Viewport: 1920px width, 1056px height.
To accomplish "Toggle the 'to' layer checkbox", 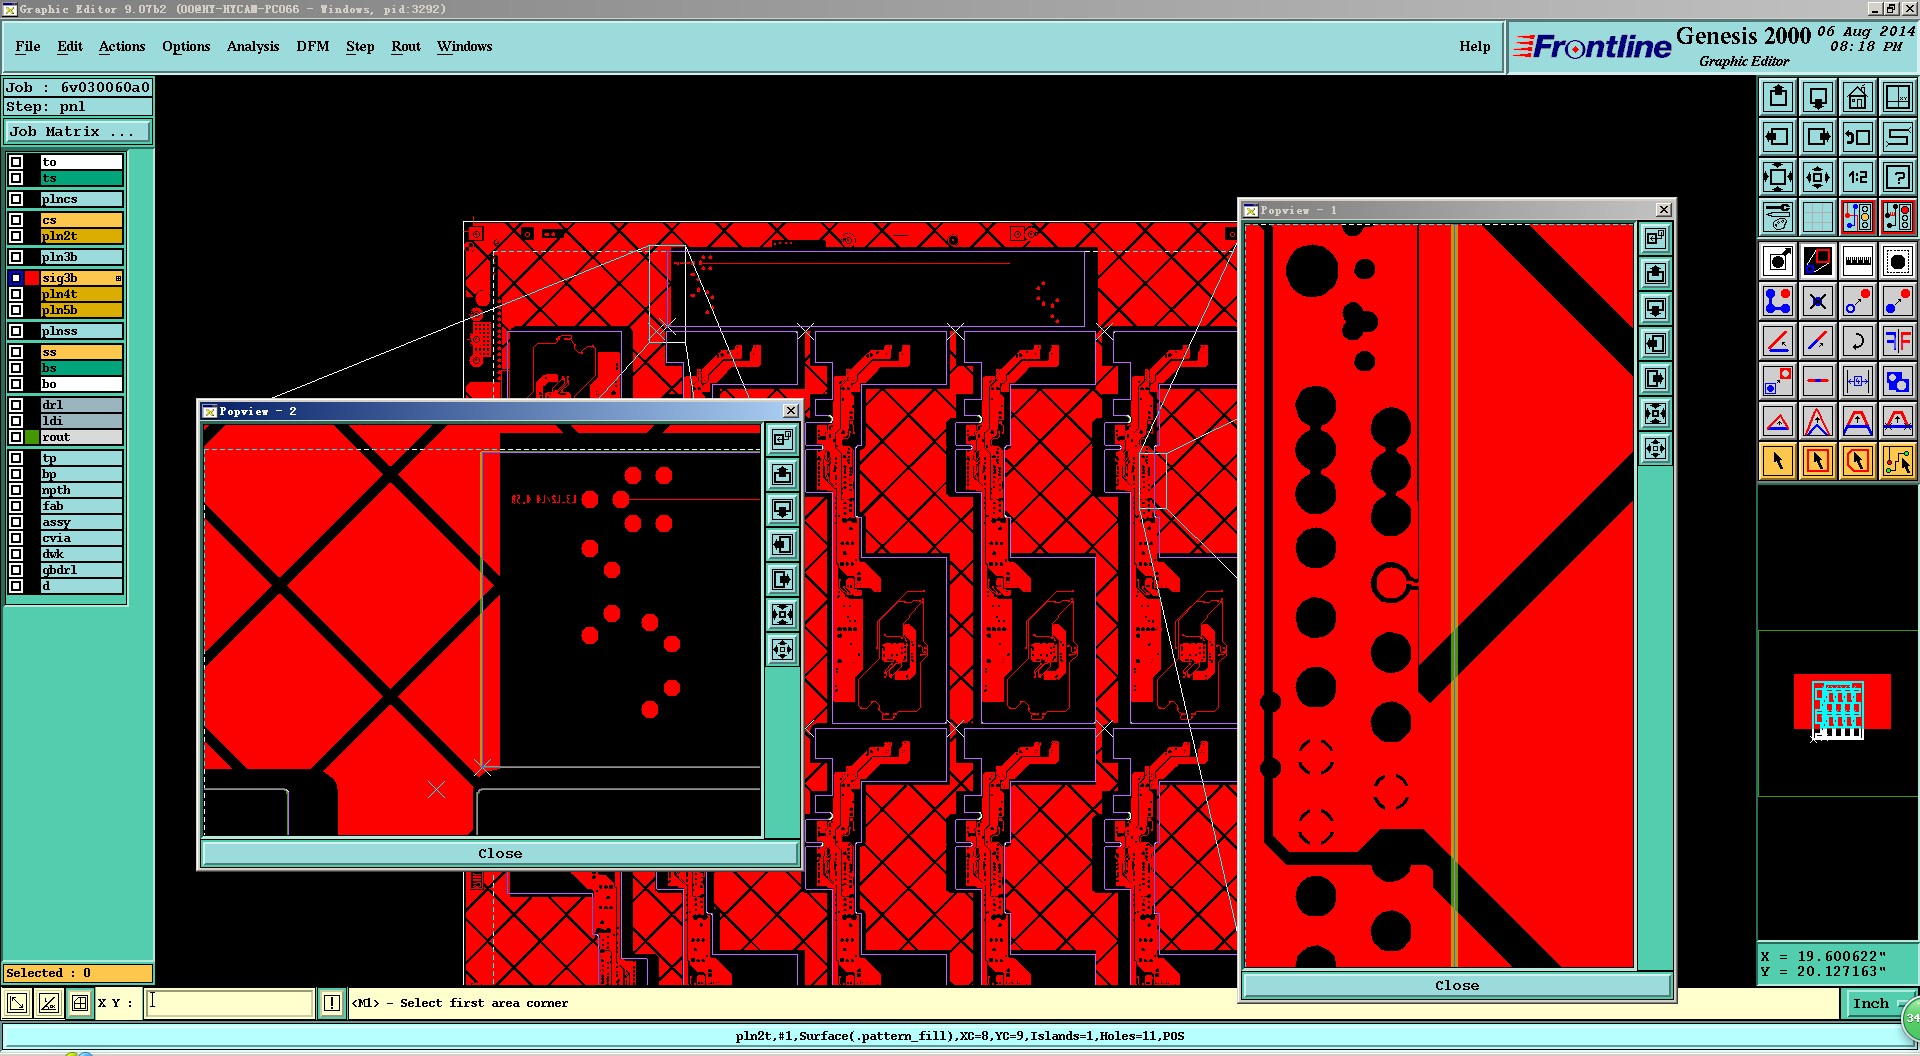I will pyautogui.click(x=16, y=162).
